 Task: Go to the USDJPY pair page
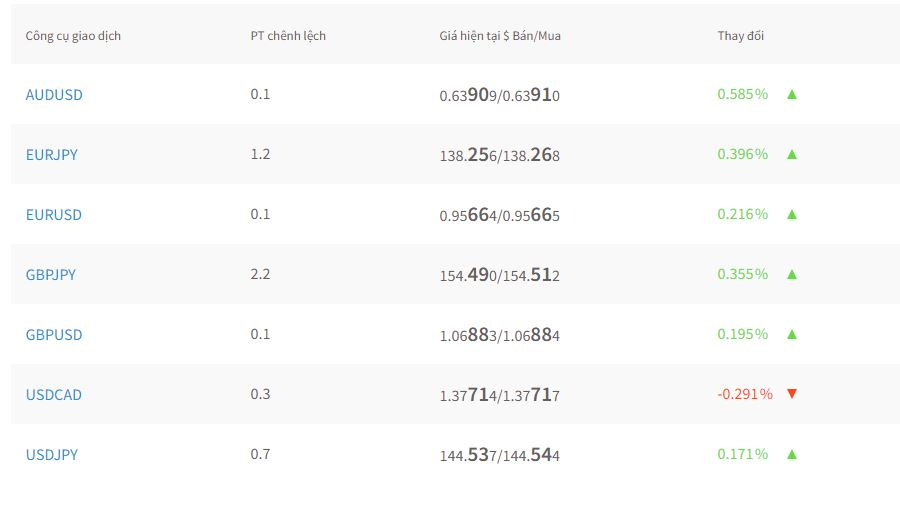(52, 455)
